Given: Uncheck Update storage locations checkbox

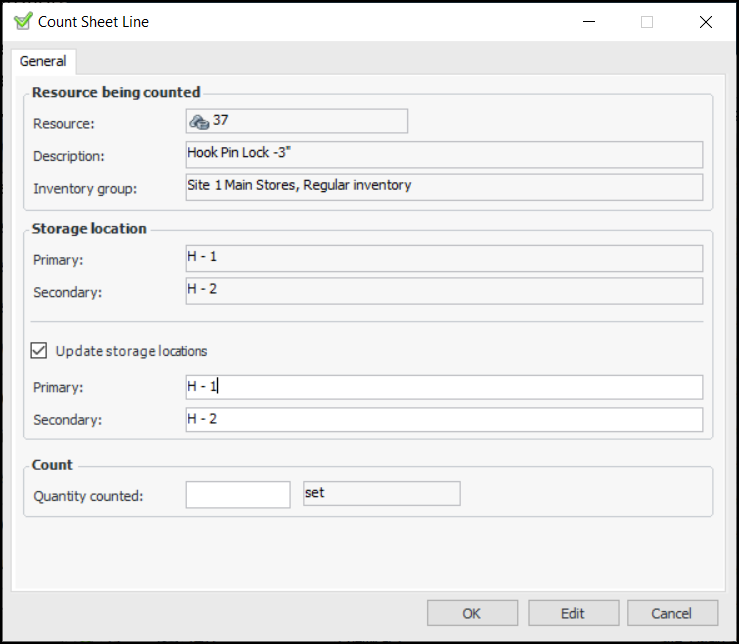Looking at the screenshot, I should coord(39,351).
